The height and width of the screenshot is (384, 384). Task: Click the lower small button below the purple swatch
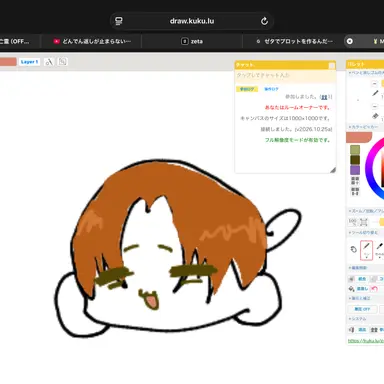[x=355, y=191]
